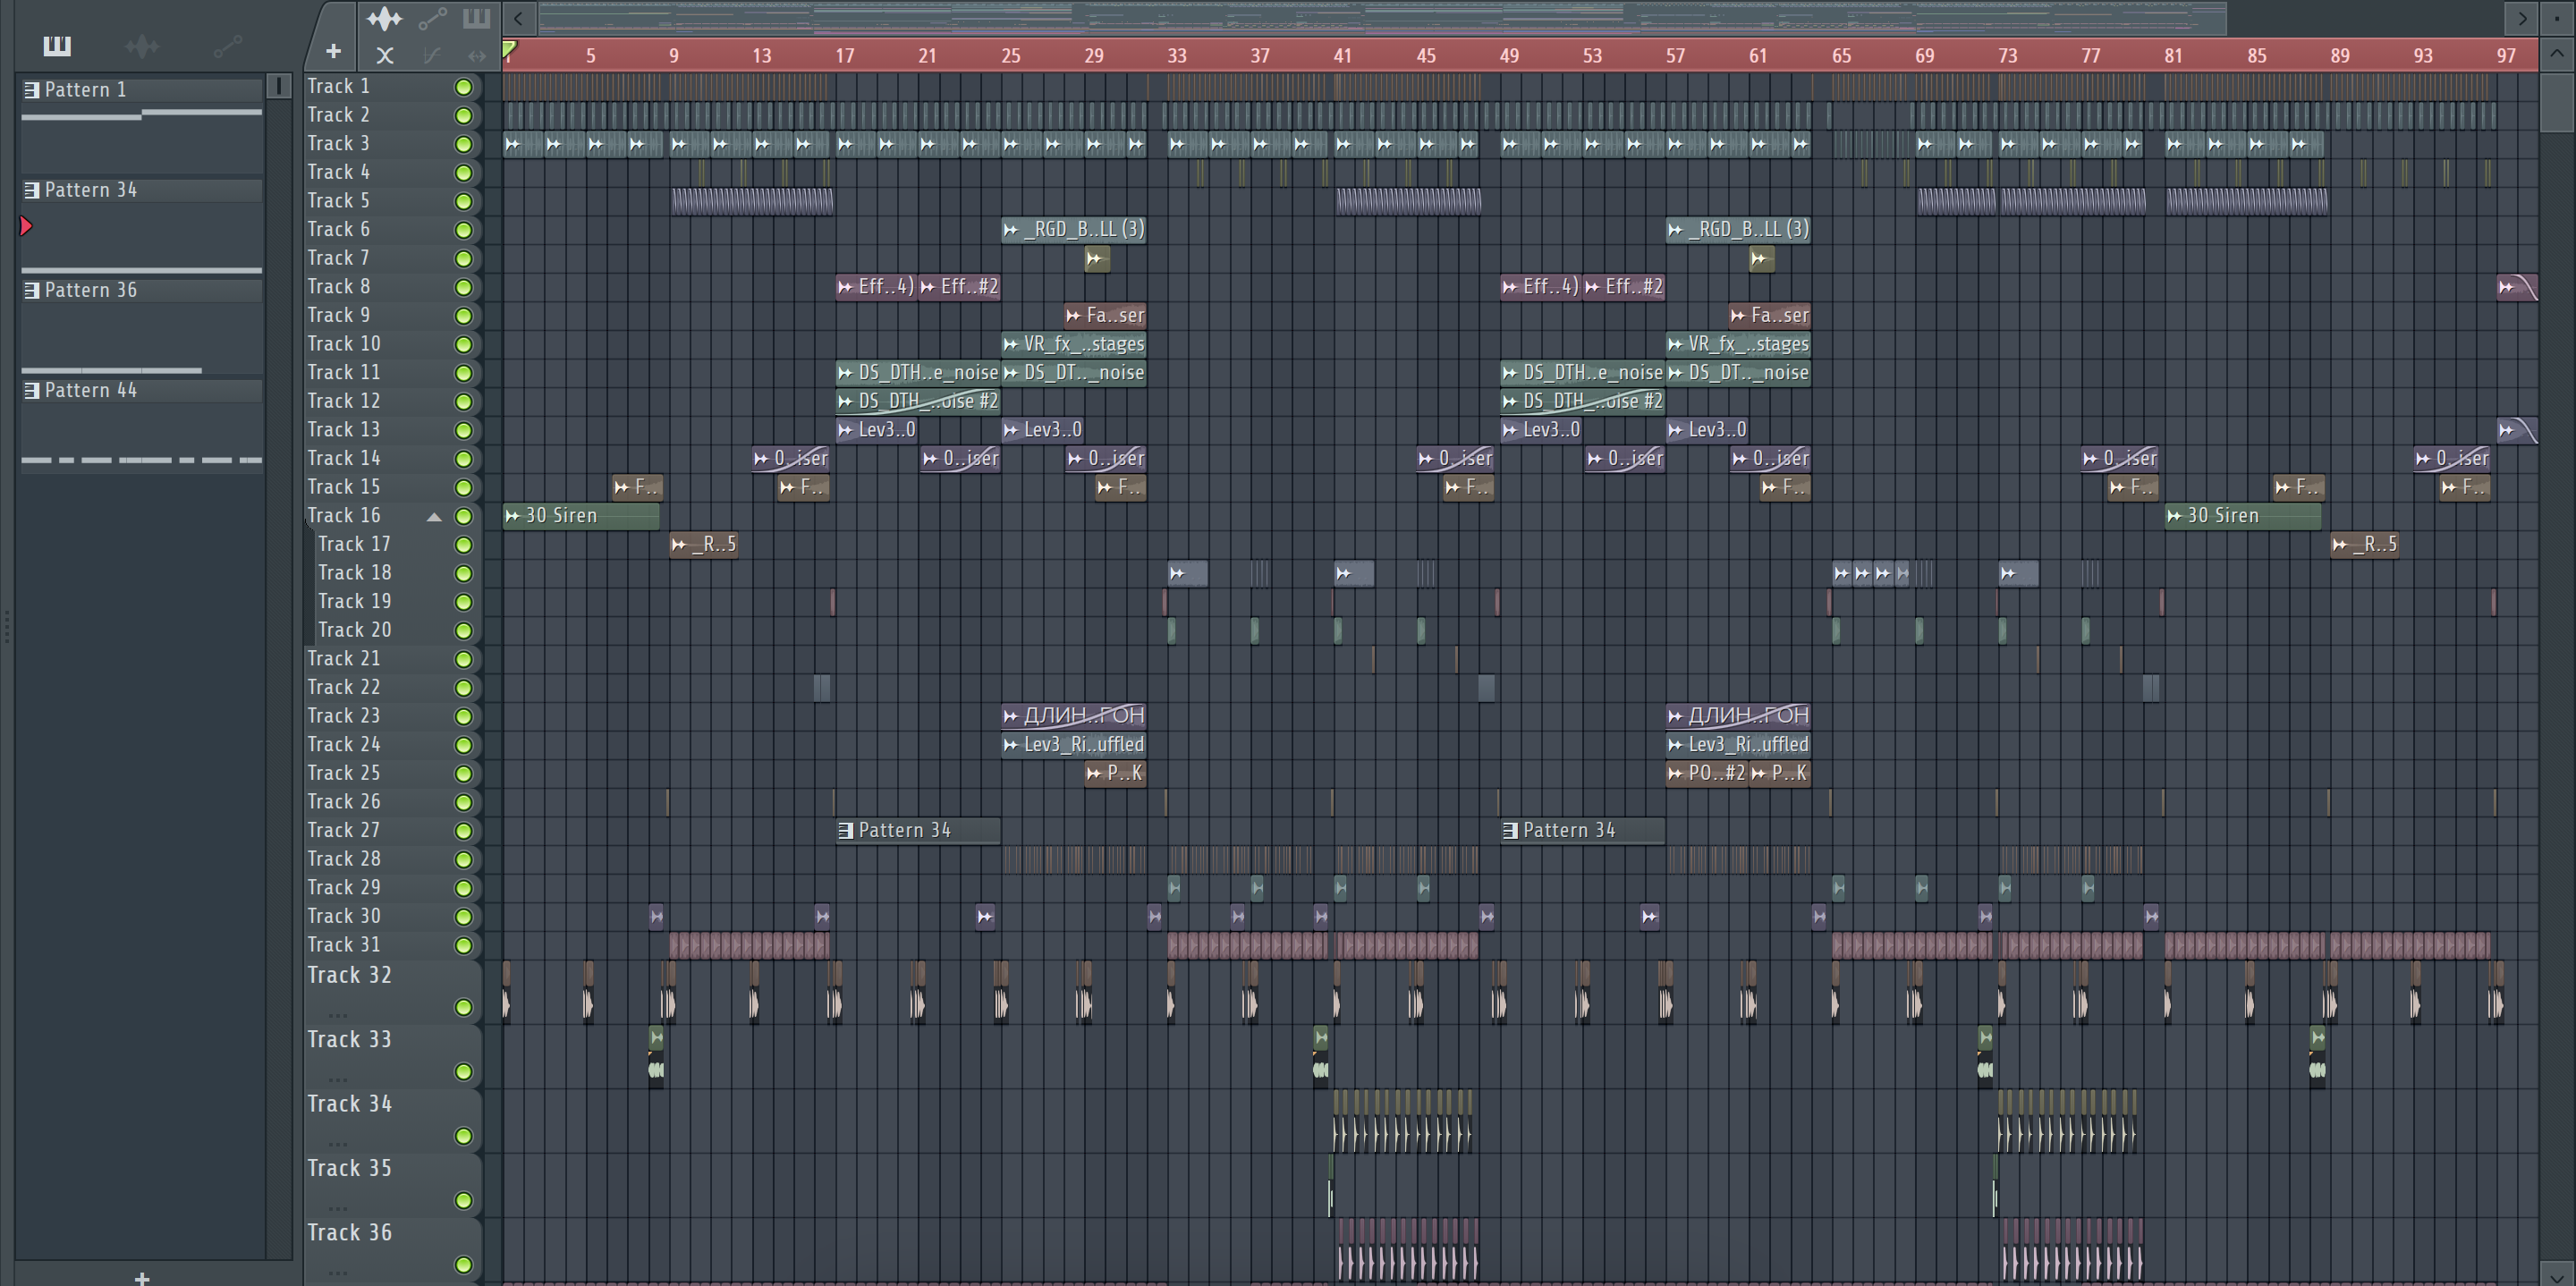Click the horizontal stretch arrows icon

point(477,56)
